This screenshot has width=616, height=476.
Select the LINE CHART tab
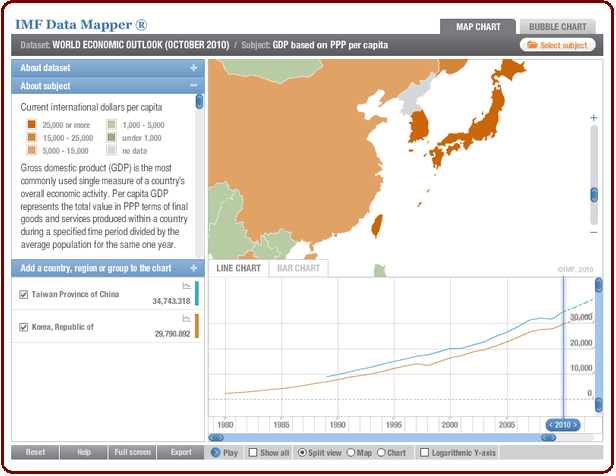[238, 268]
